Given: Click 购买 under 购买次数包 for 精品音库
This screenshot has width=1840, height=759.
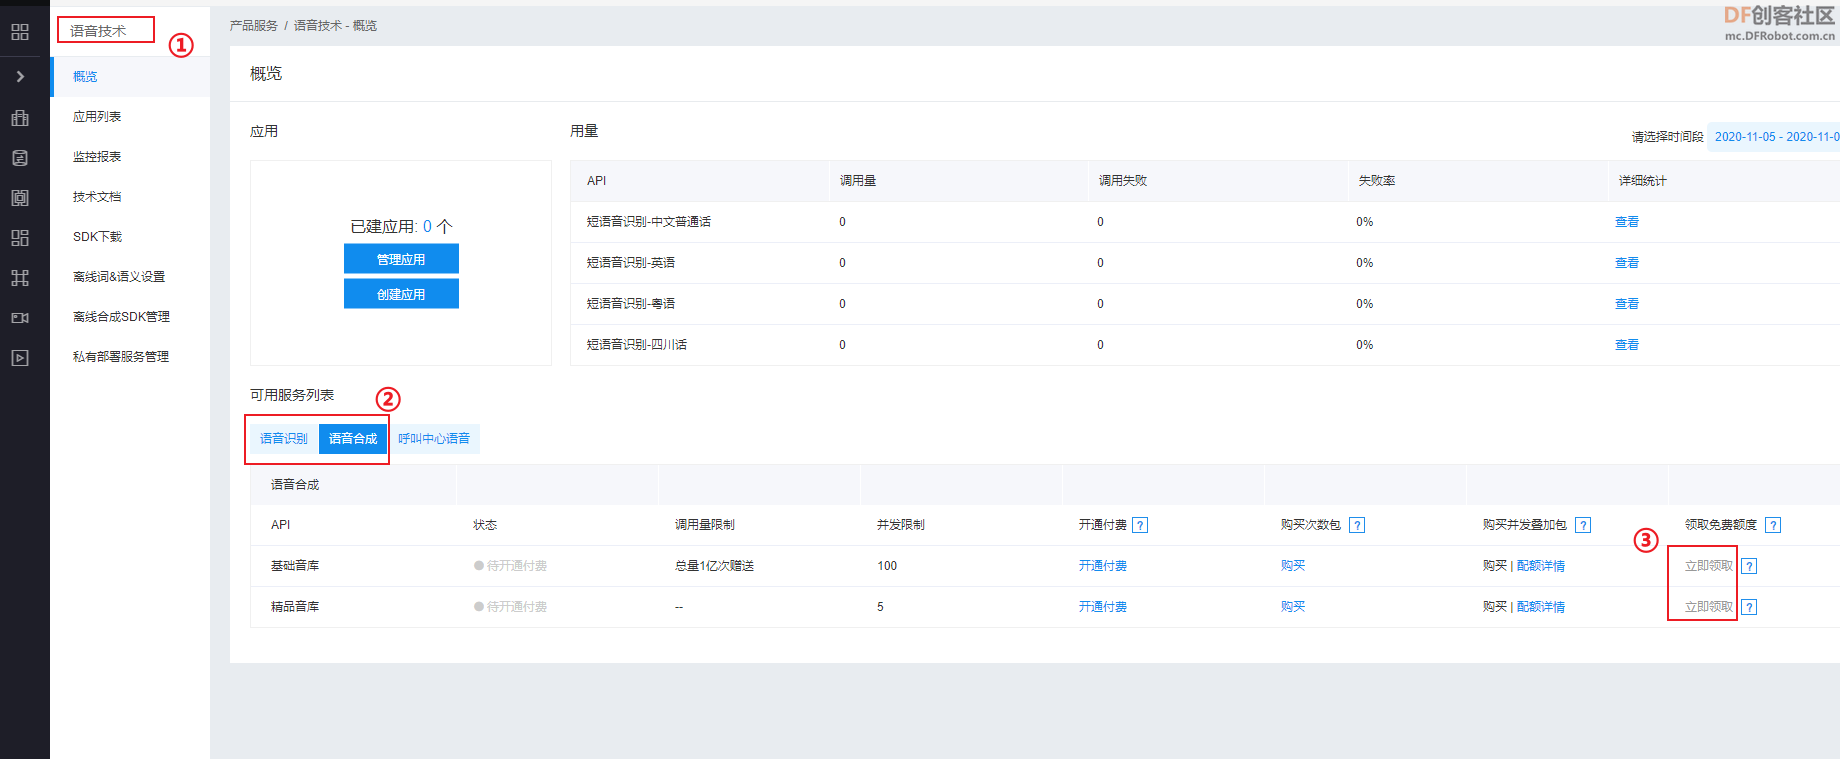Looking at the screenshot, I should click(x=1293, y=607).
